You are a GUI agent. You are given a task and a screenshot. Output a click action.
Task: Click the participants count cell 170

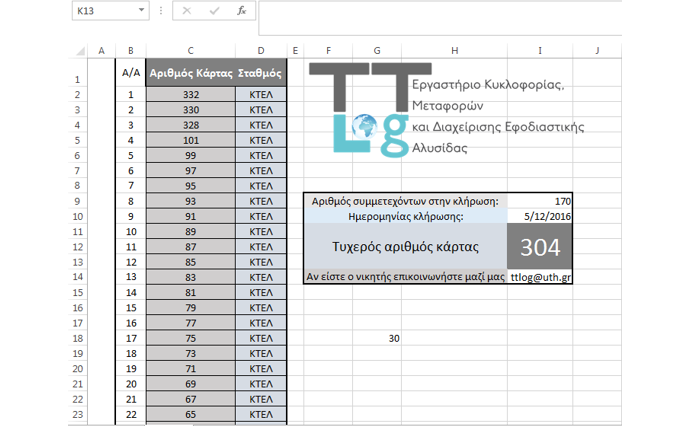point(540,201)
